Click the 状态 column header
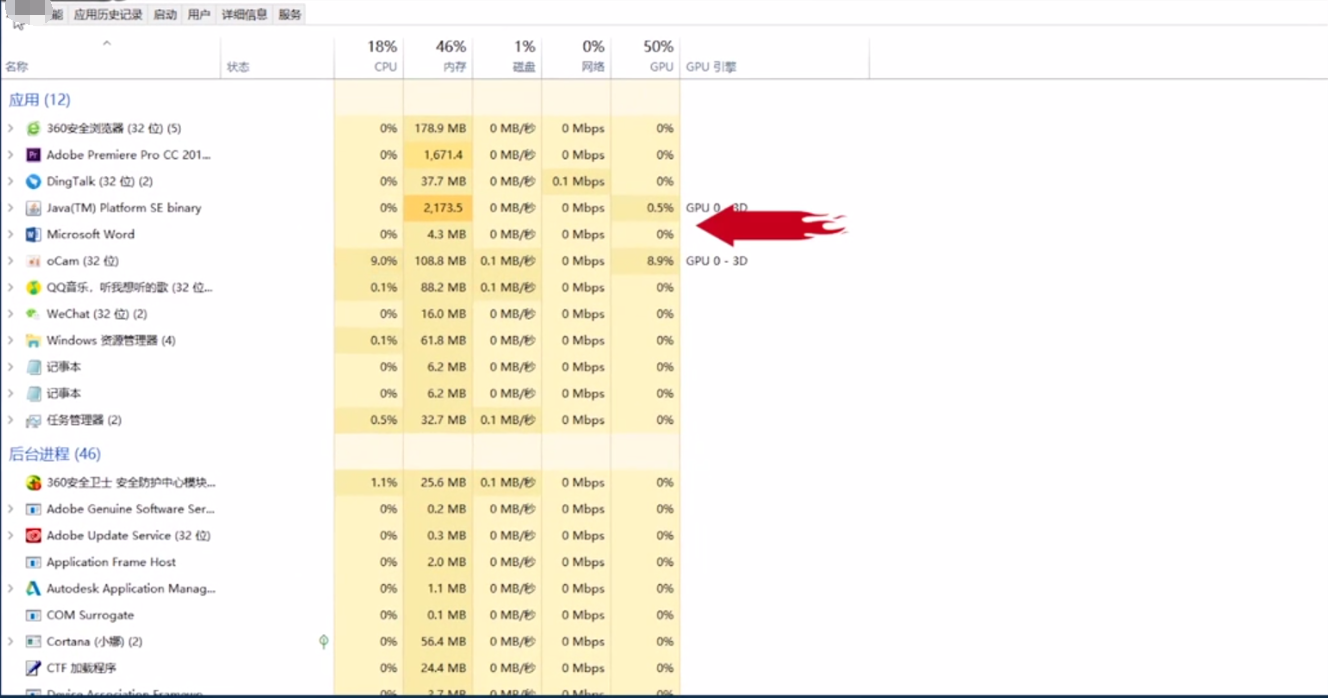The width and height of the screenshot is (1328, 698). (x=277, y=57)
